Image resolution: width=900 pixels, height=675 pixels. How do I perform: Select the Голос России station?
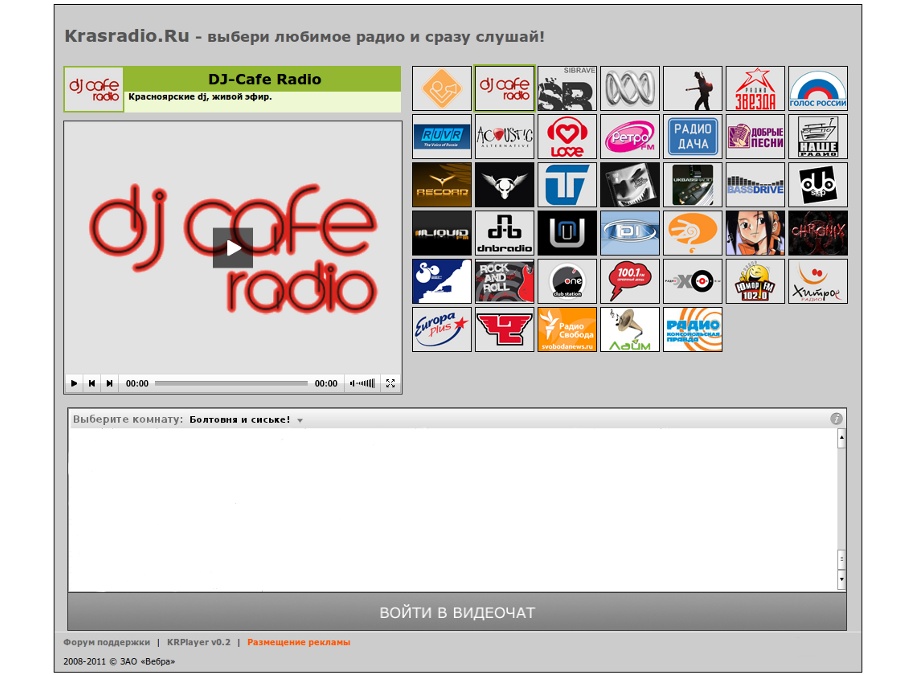818,88
